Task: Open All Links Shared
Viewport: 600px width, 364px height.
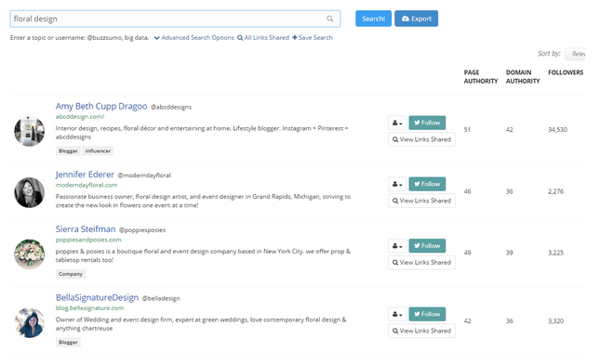Action: point(263,38)
